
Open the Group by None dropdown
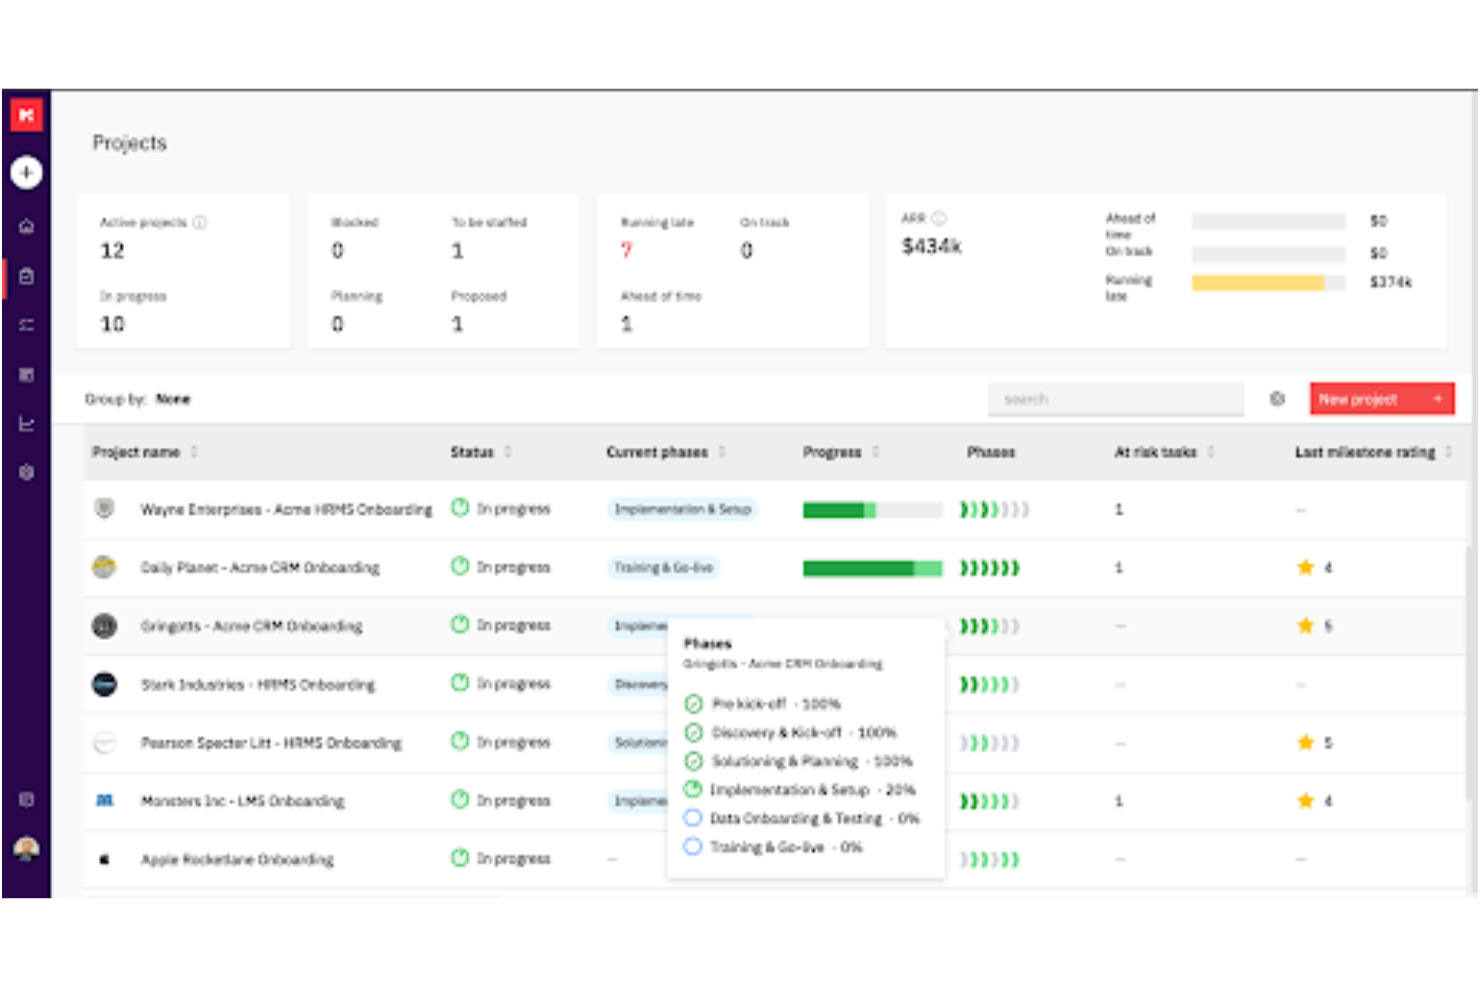tap(138, 399)
